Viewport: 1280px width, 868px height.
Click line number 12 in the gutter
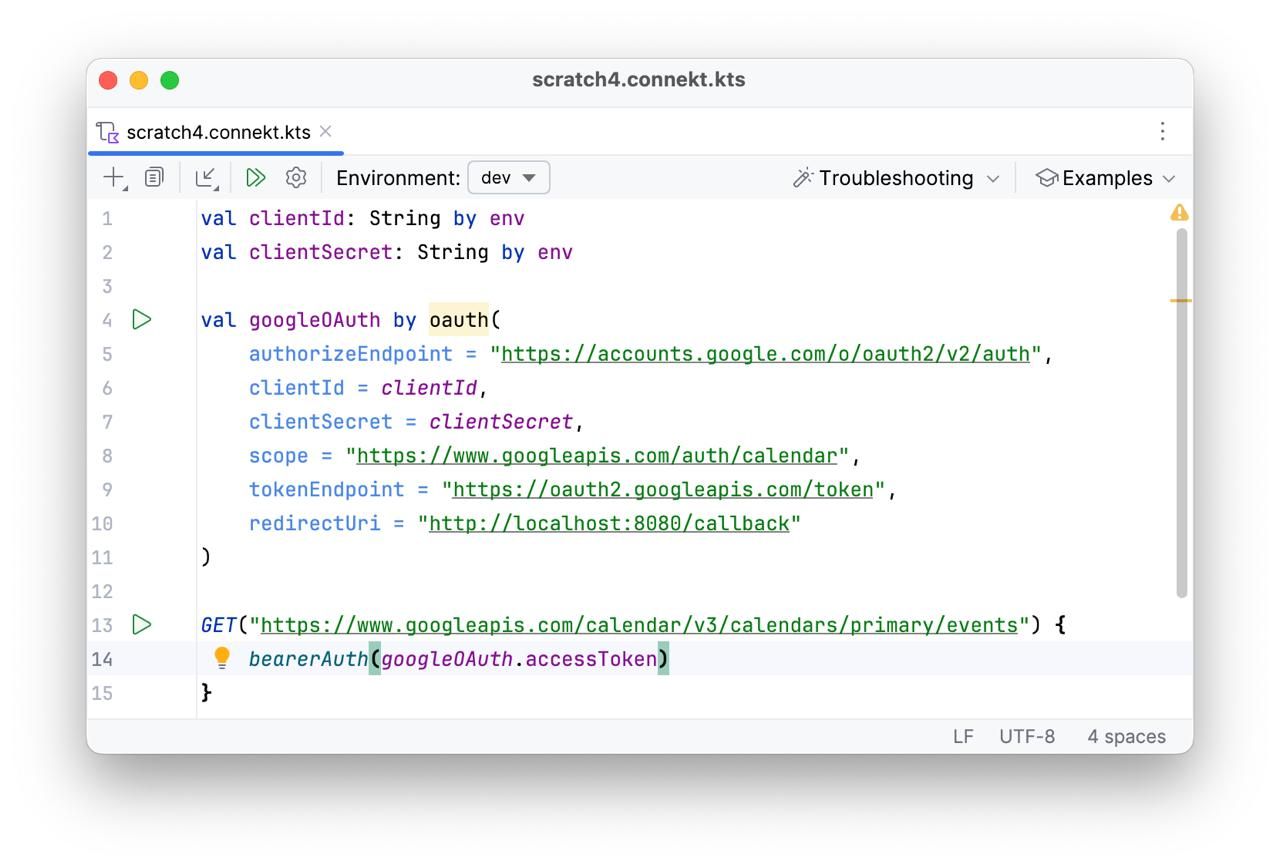(102, 591)
